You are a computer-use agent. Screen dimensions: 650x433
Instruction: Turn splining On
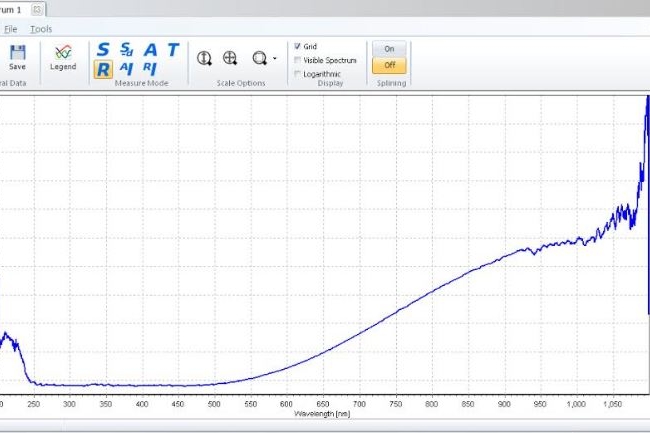389,48
